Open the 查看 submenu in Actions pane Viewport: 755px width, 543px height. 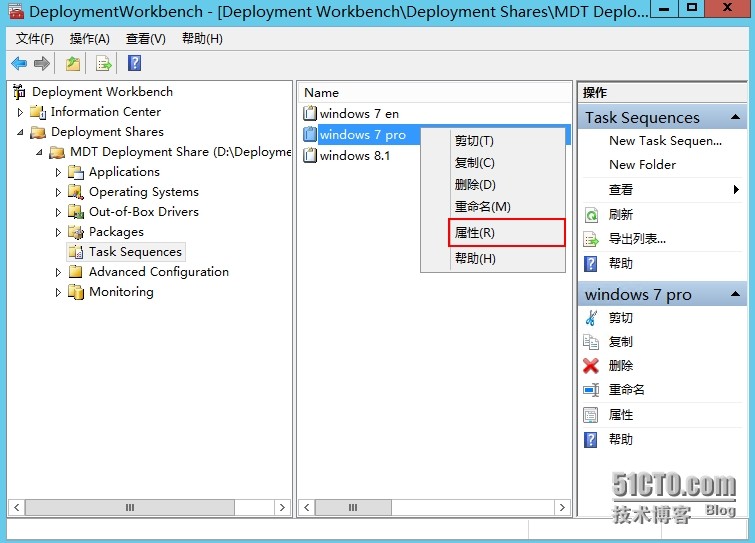point(662,190)
